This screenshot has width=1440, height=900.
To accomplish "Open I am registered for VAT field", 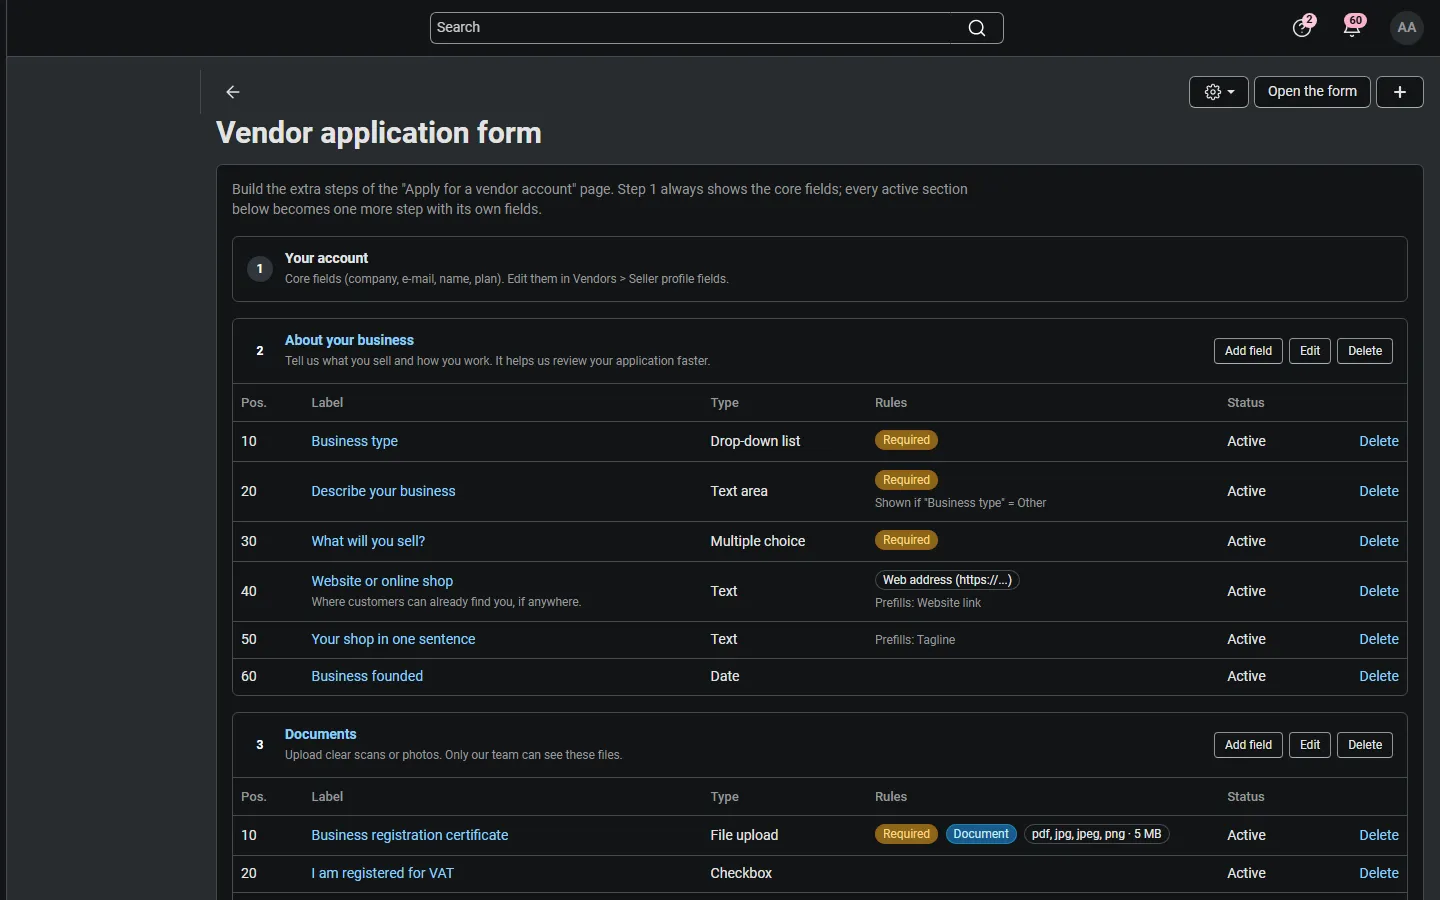I will pos(382,873).
